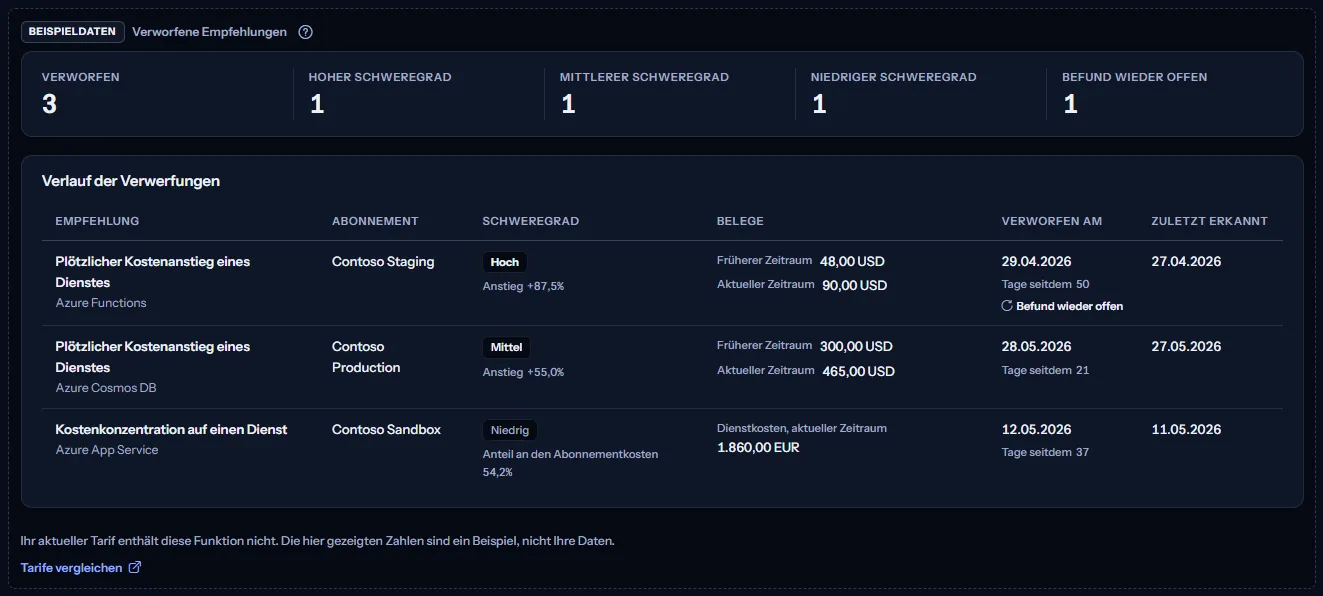Click the Tage seitdem 50 text

tap(1045, 285)
